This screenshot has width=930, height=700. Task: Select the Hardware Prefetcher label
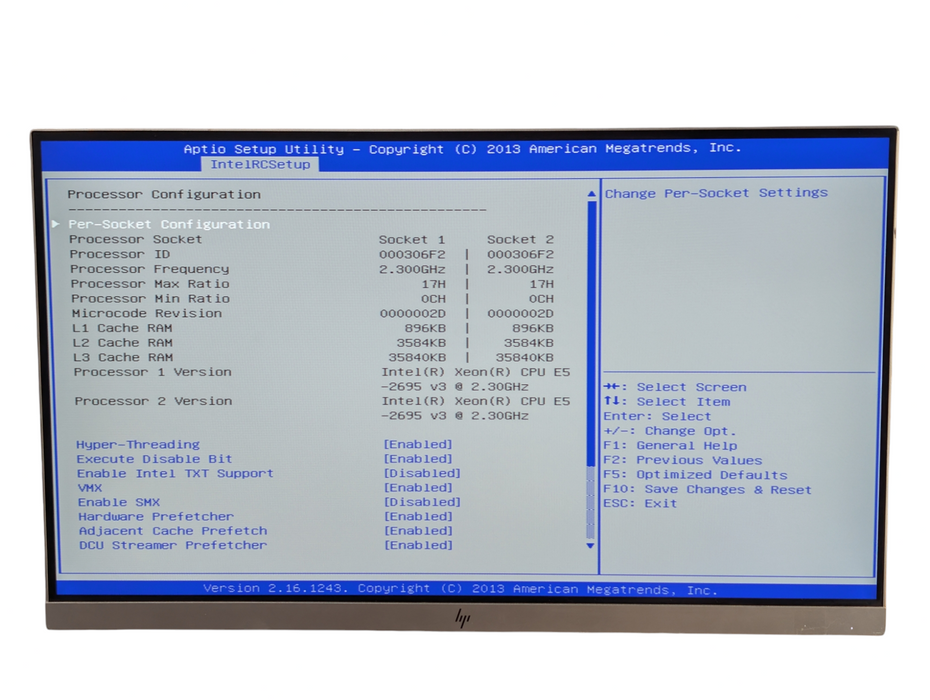click(x=156, y=517)
